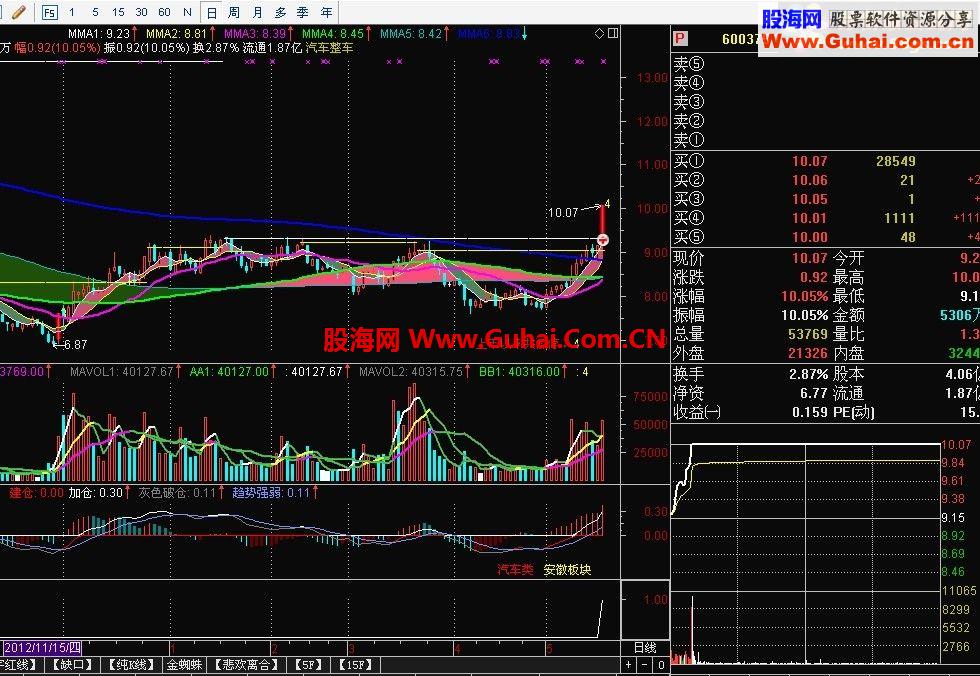Click the 6.87 low price annotation
This screenshot has width=980, height=676.
point(75,344)
